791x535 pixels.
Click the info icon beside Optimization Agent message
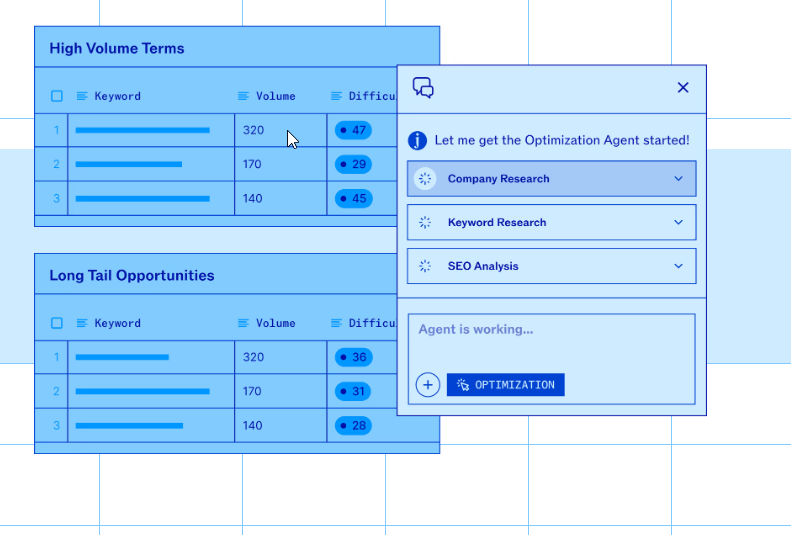[418, 141]
